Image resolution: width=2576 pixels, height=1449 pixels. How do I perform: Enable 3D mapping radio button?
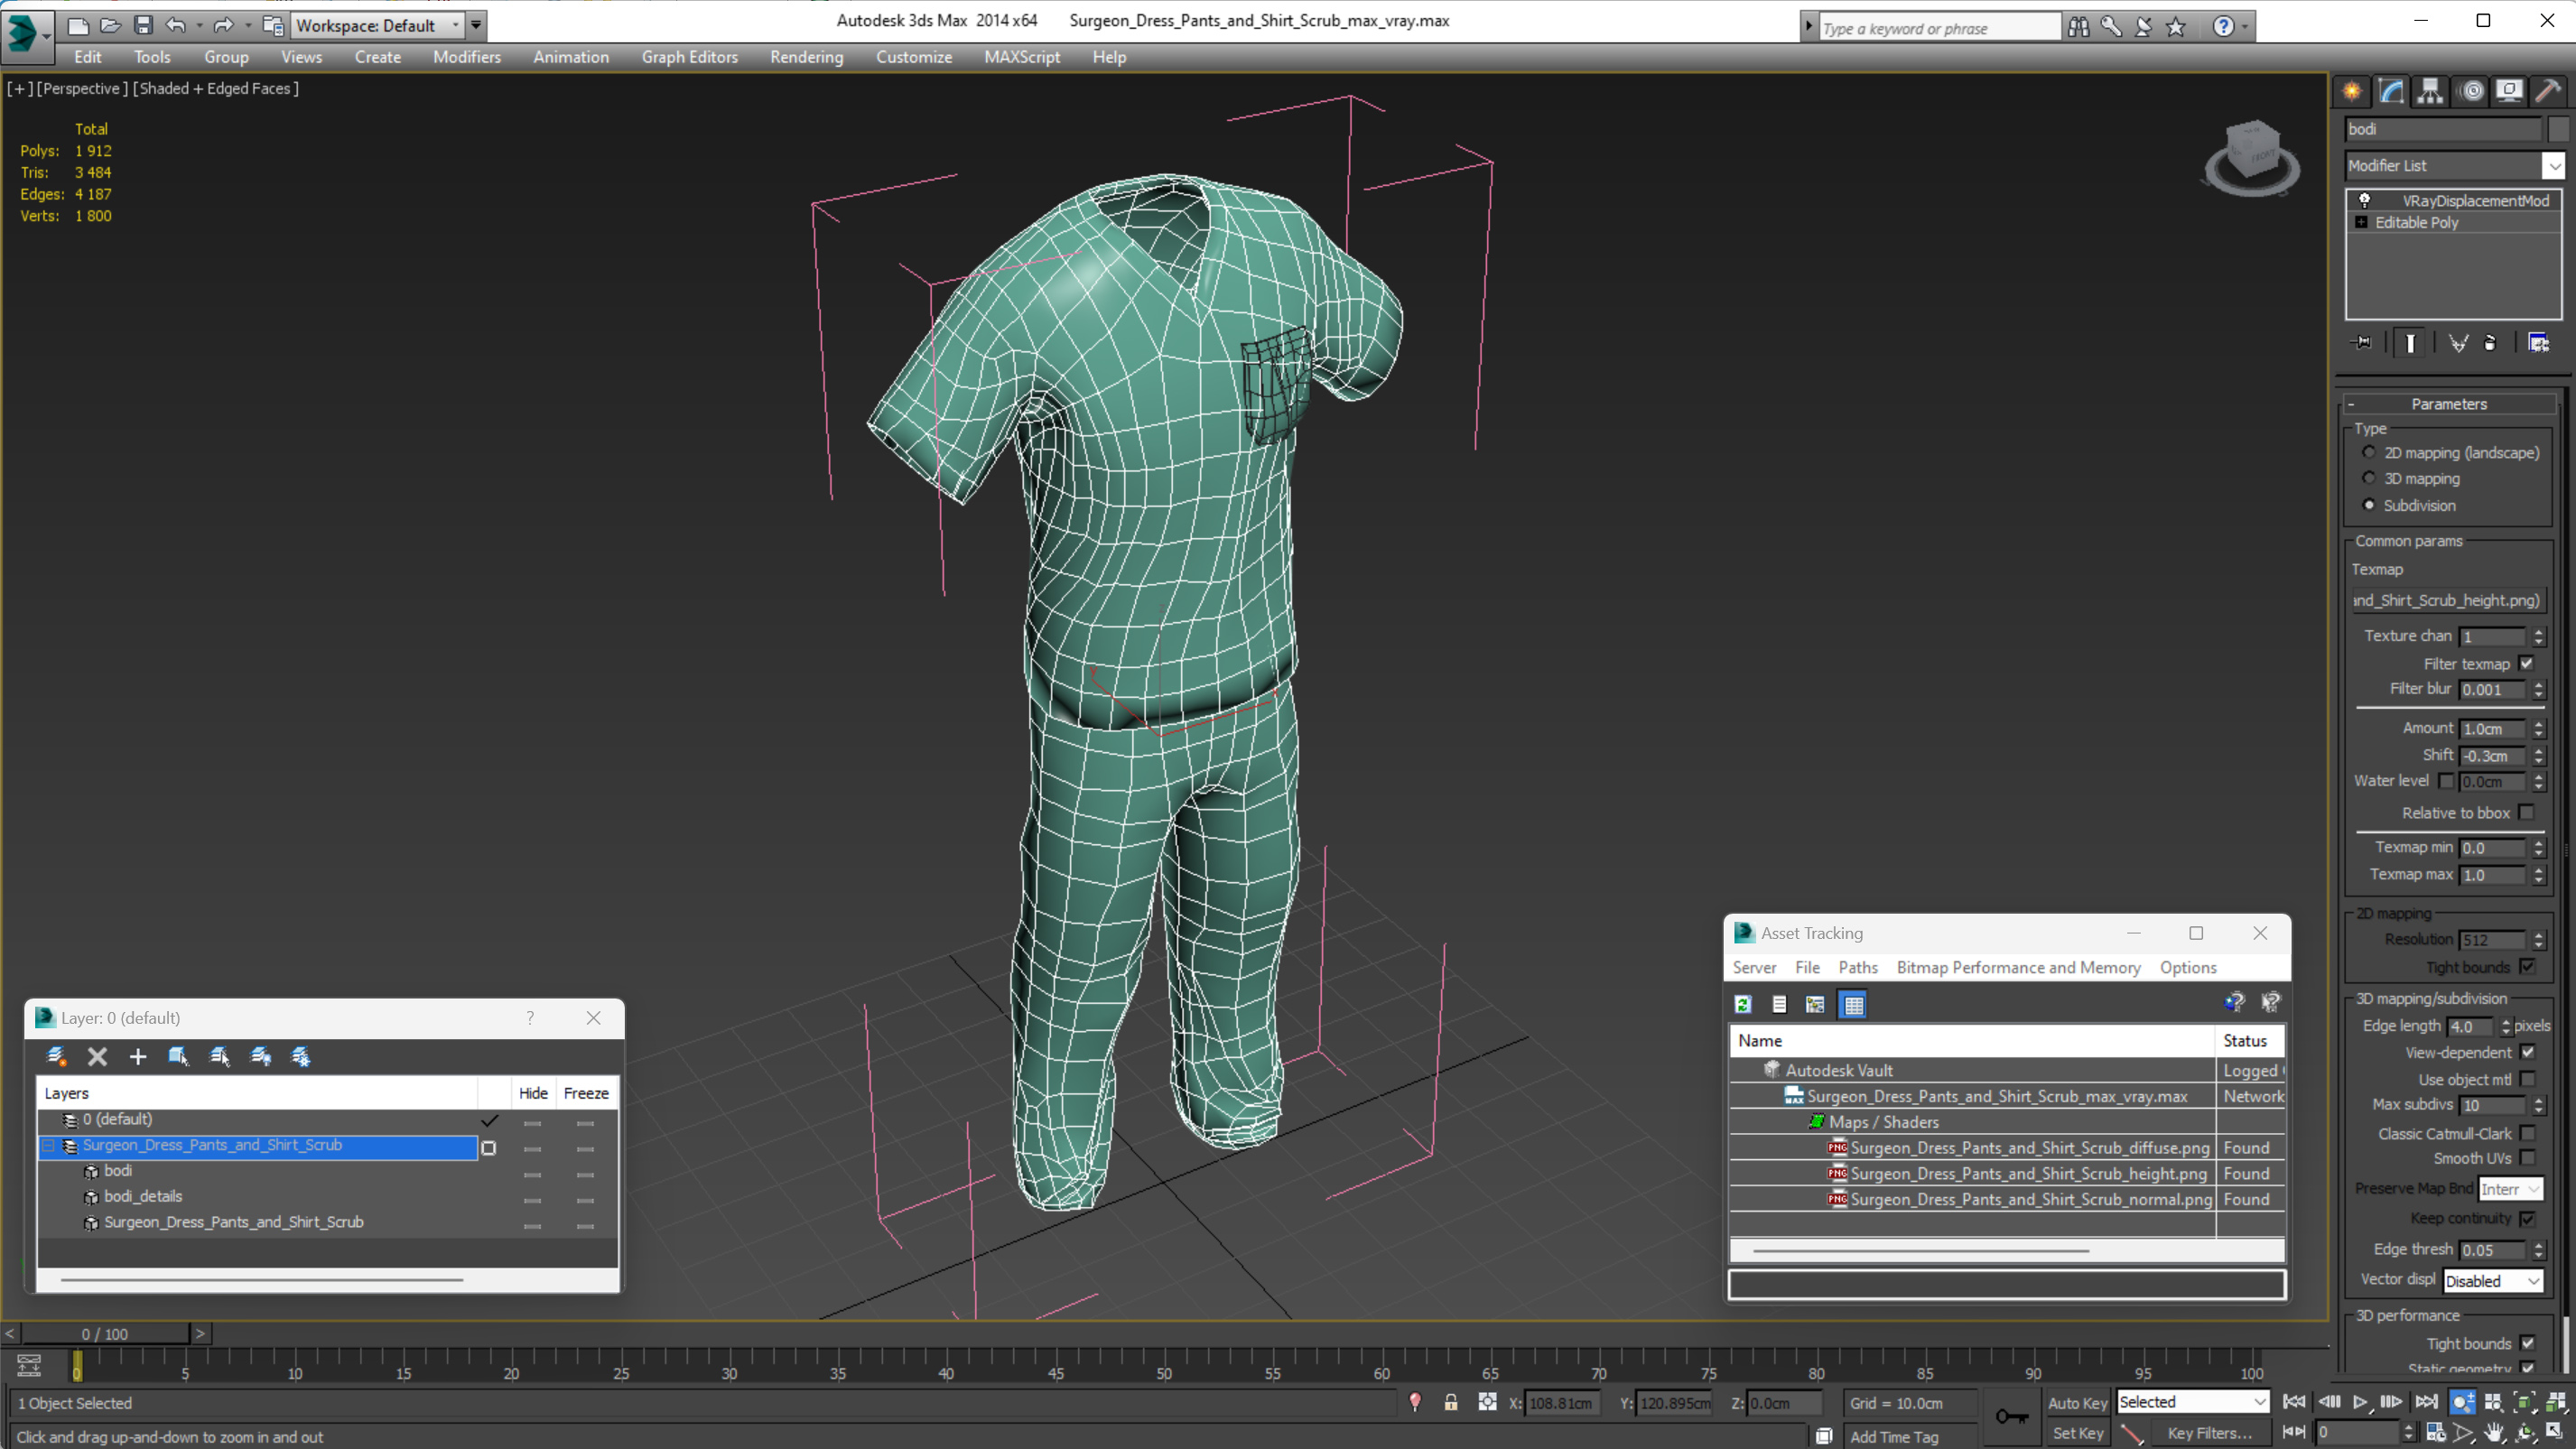(2369, 479)
